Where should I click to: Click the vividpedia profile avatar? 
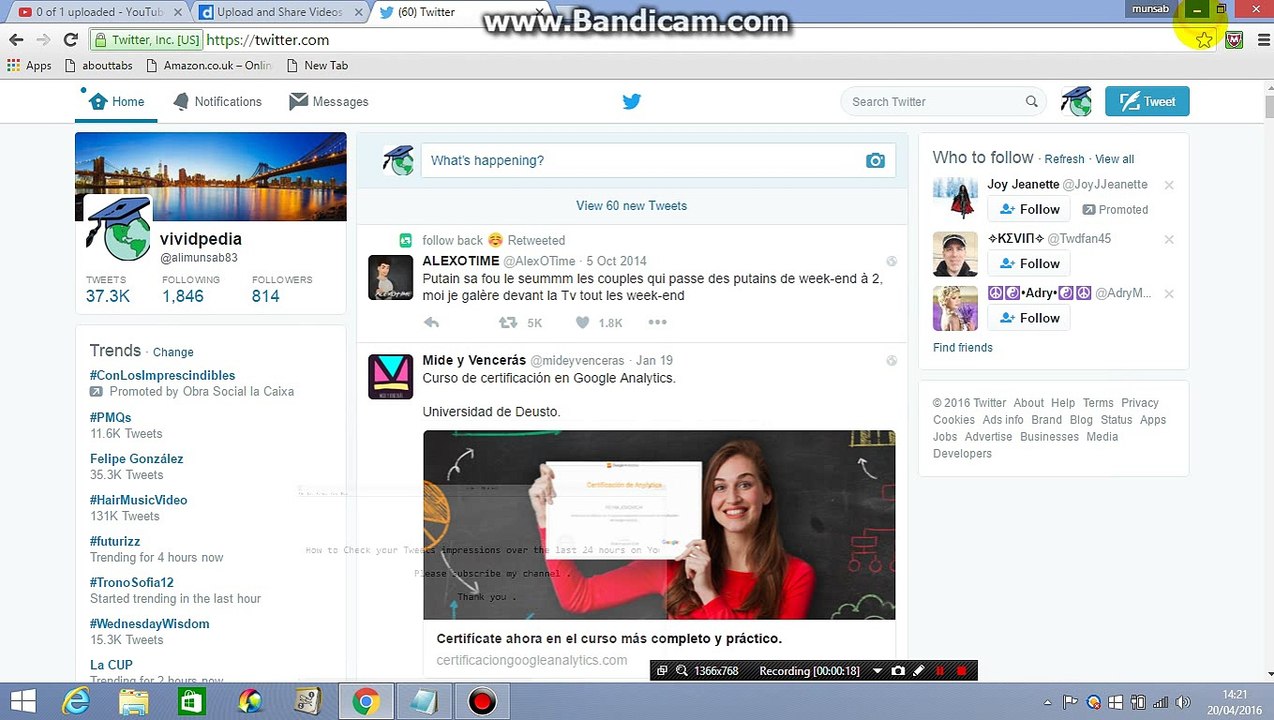[118, 227]
